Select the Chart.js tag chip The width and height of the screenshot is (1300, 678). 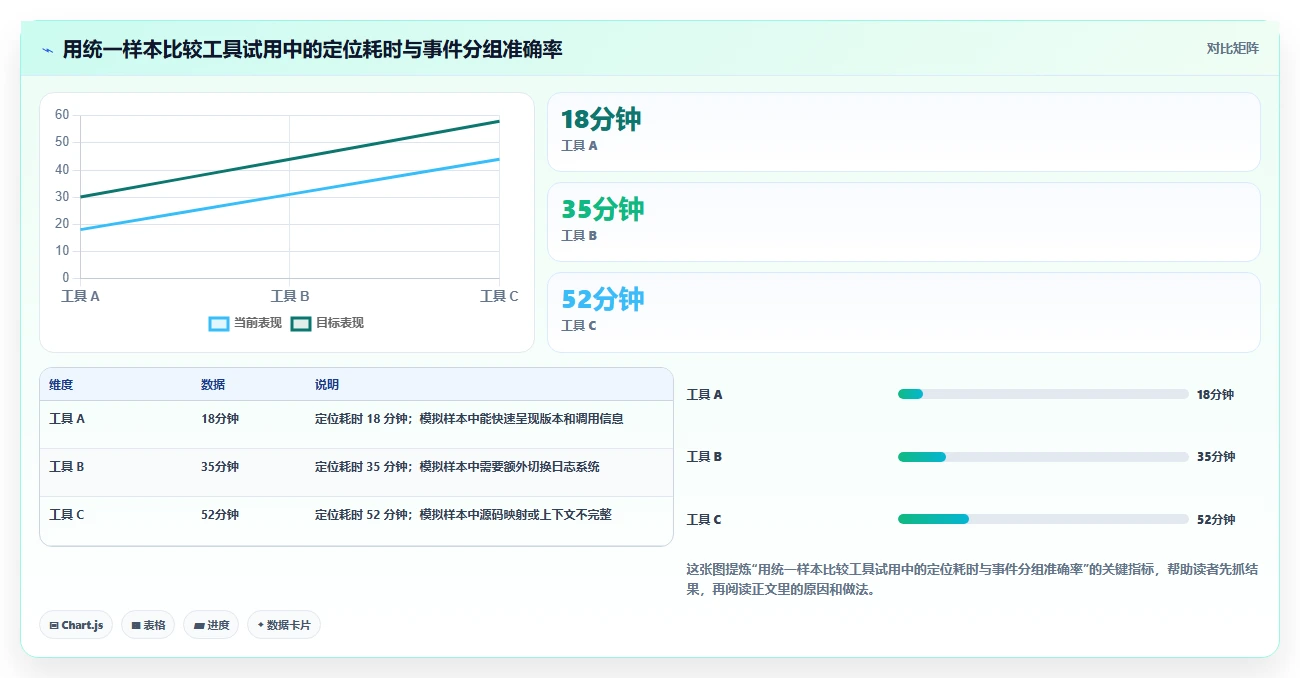tap(76, 625)
